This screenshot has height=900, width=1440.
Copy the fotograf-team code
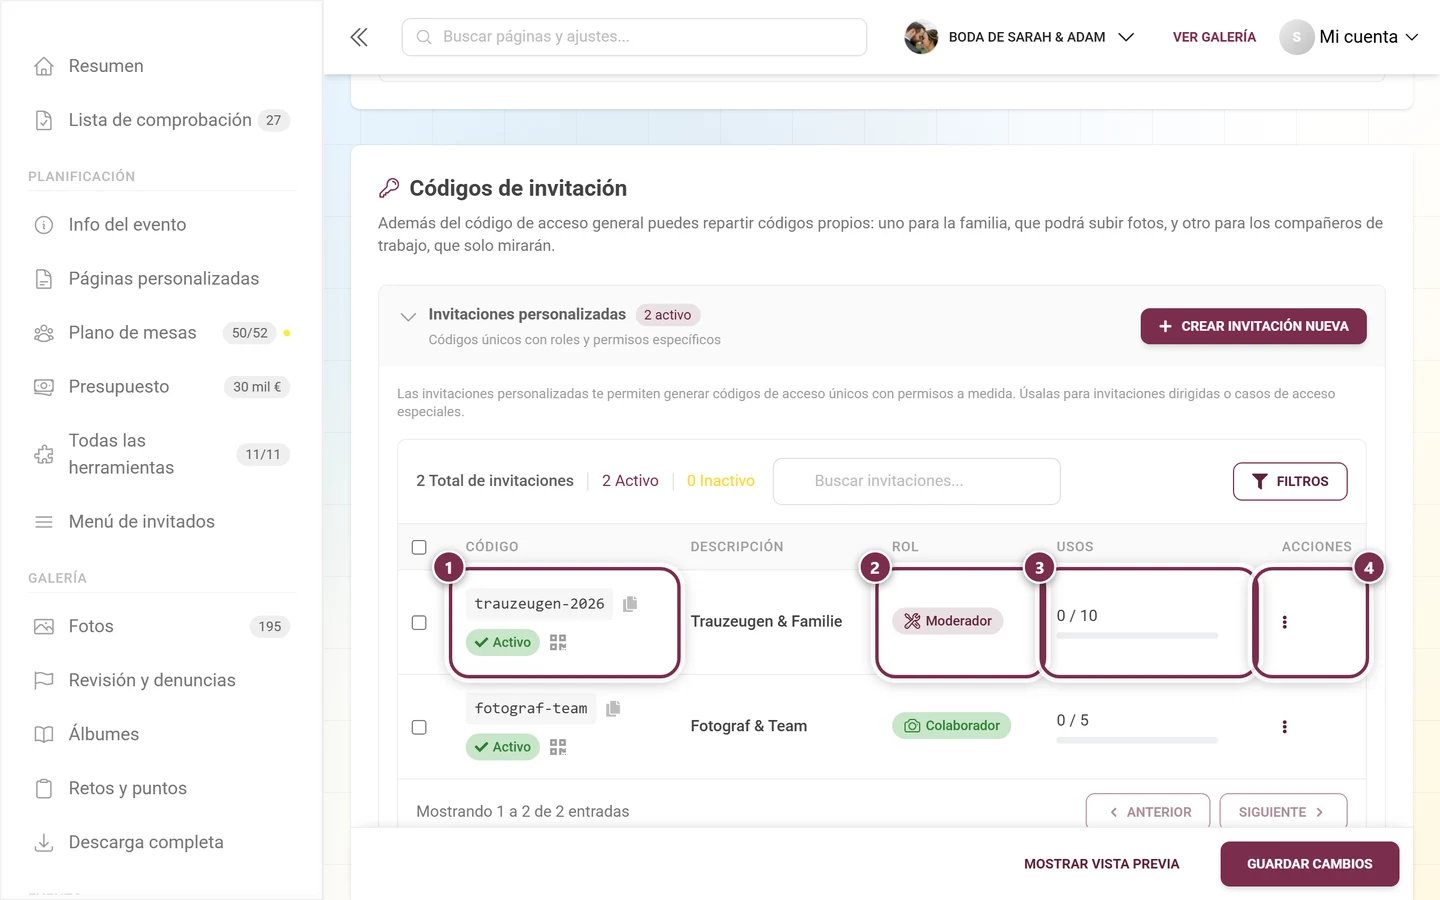[x=613, y=708]
